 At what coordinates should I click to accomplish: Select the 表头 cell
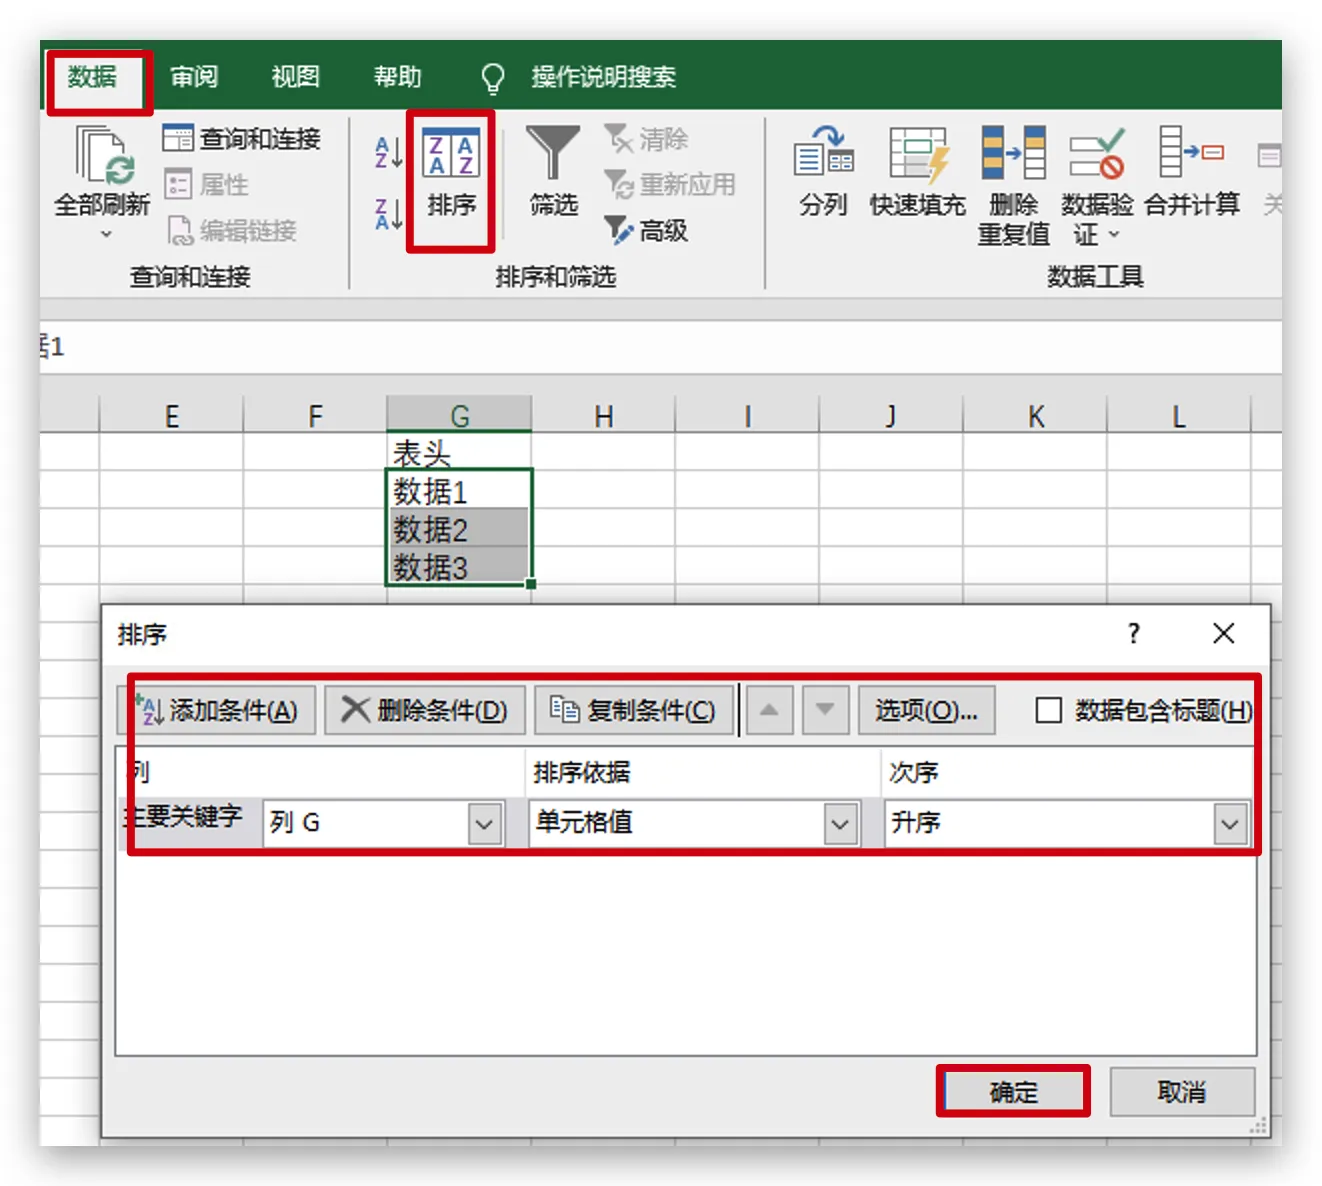pos(459,452)
